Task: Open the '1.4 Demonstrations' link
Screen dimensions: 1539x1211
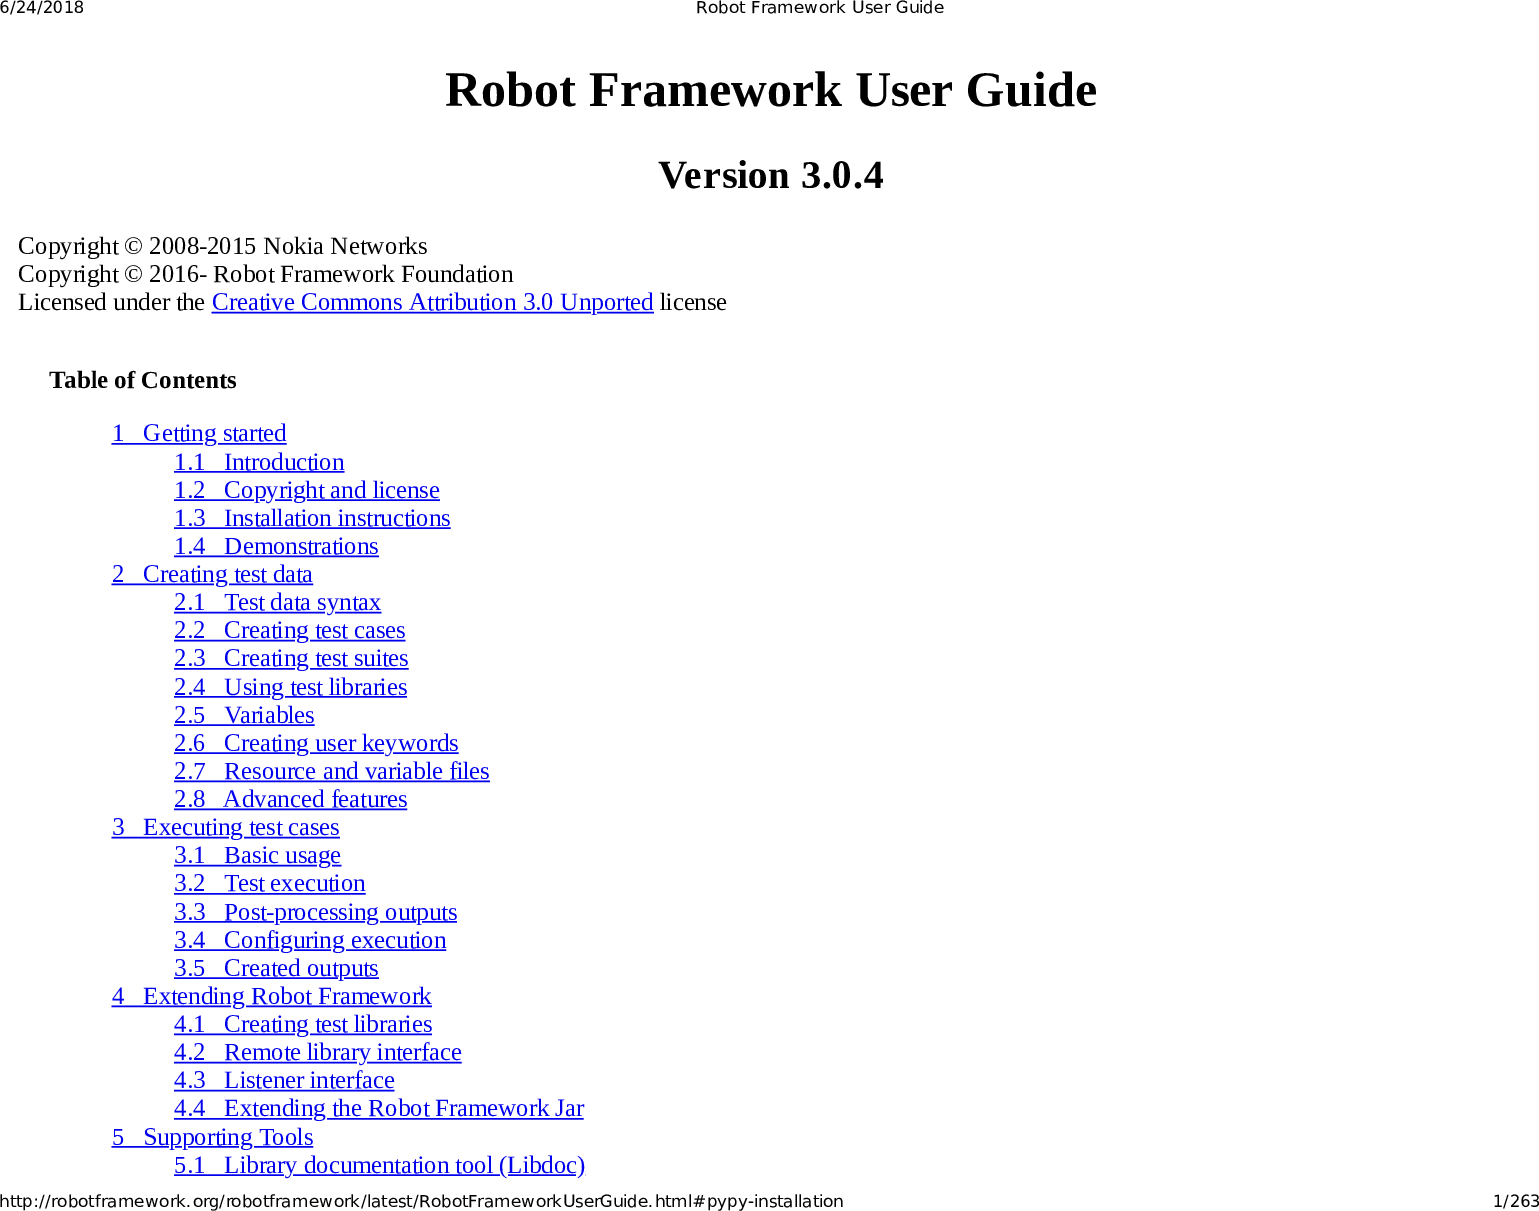Action: tap(276, 546)
